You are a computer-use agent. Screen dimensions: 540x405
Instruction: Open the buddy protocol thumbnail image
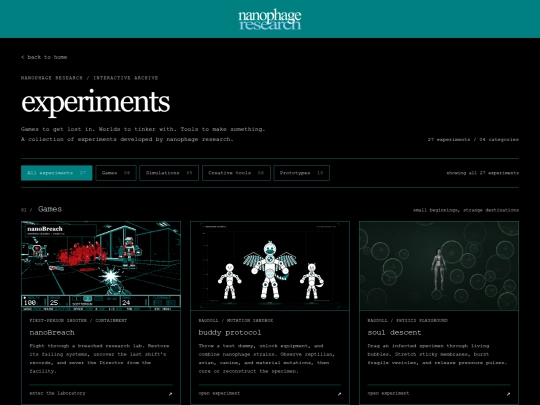(x=270, y=266)
